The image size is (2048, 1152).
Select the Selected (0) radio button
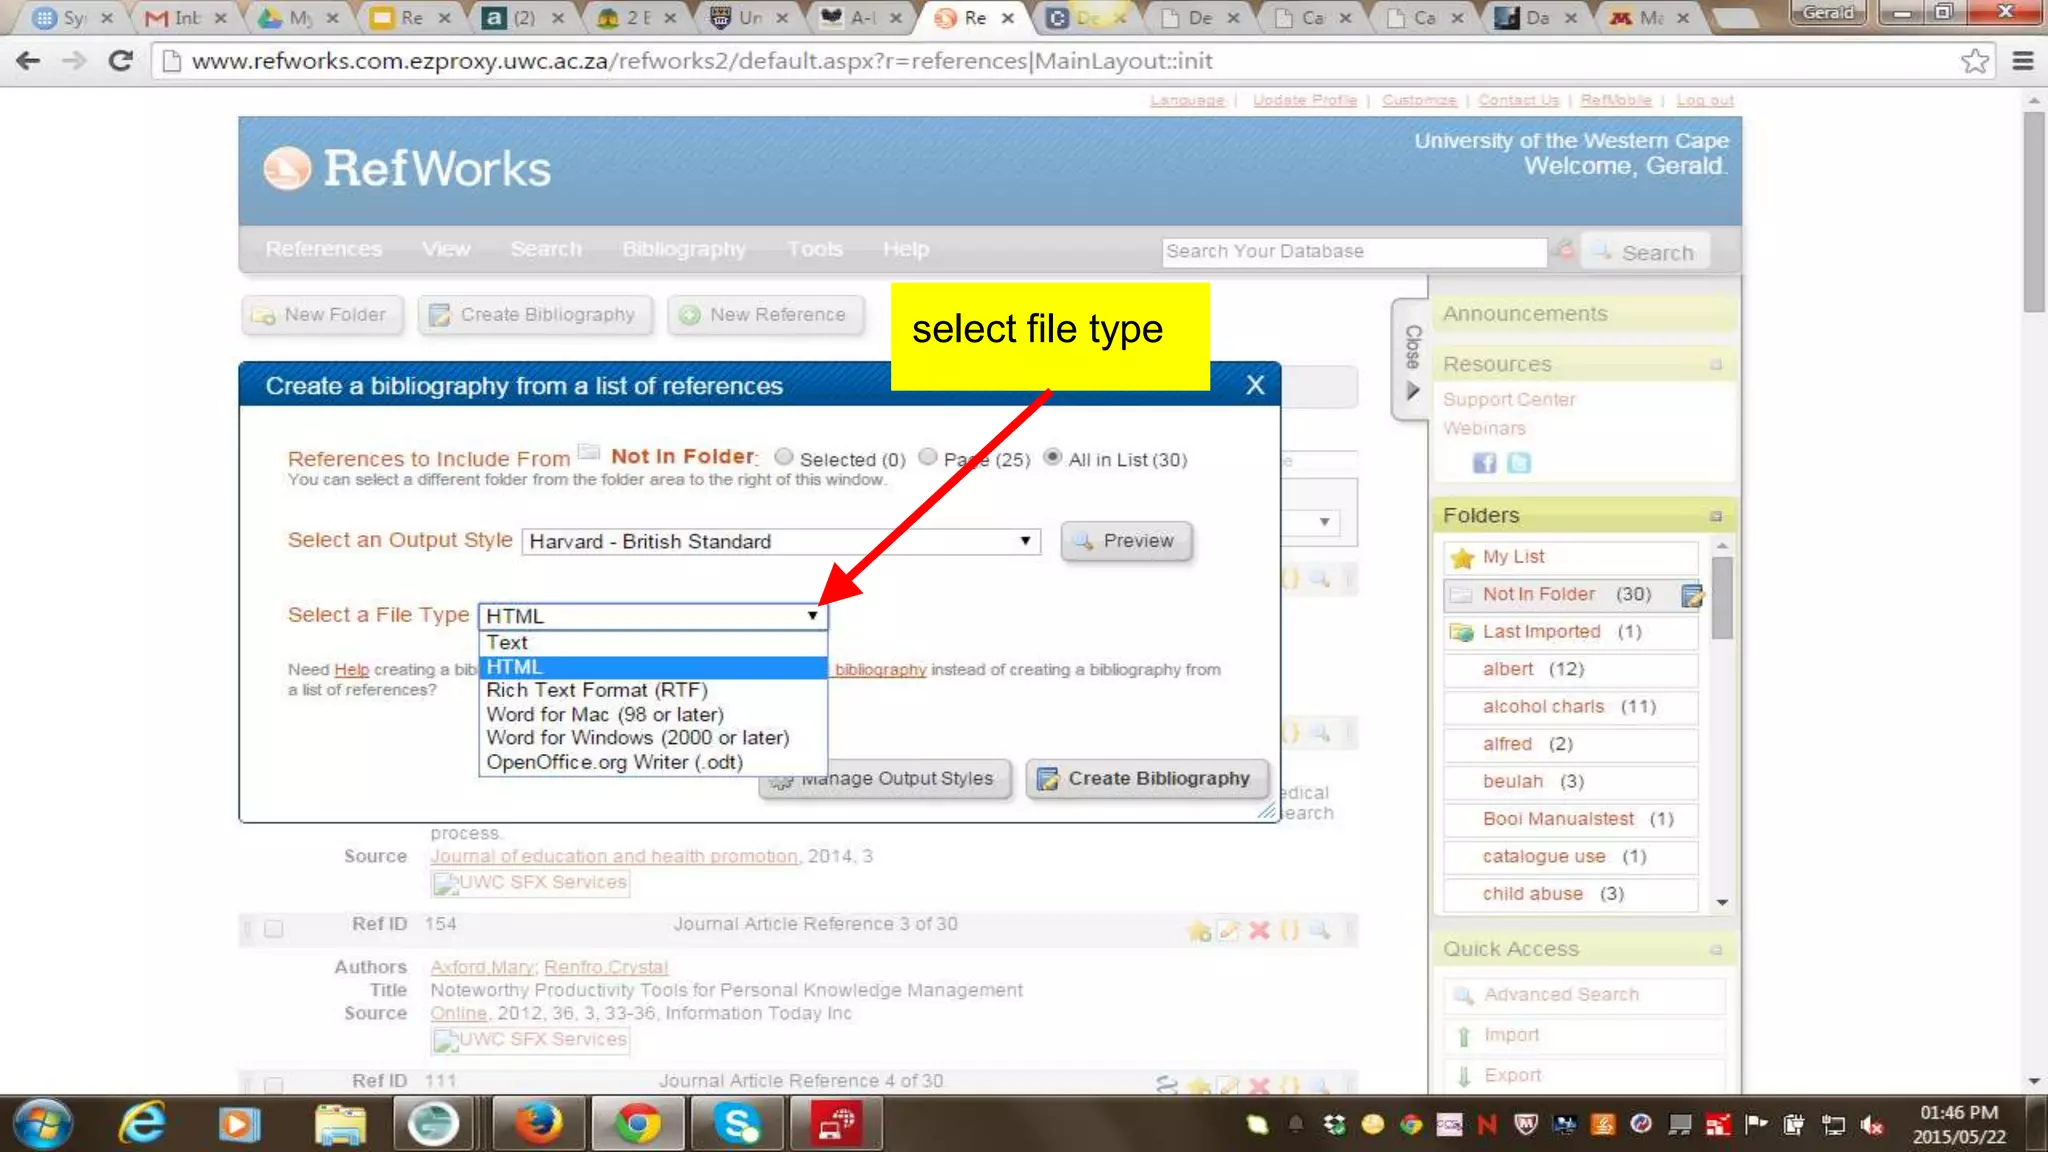(x=784, y=457)
